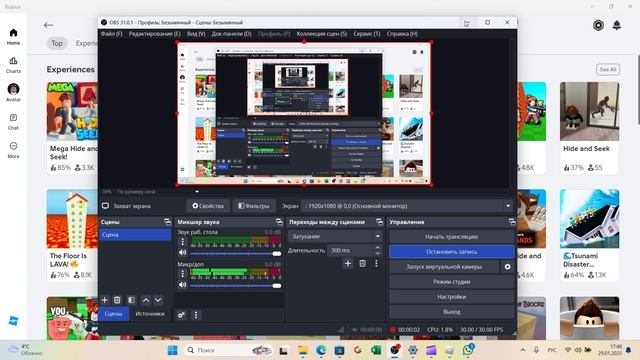This screenshot has height=360, width=640.
Task: Click Roblox back arrow
Action: point(49,25)
